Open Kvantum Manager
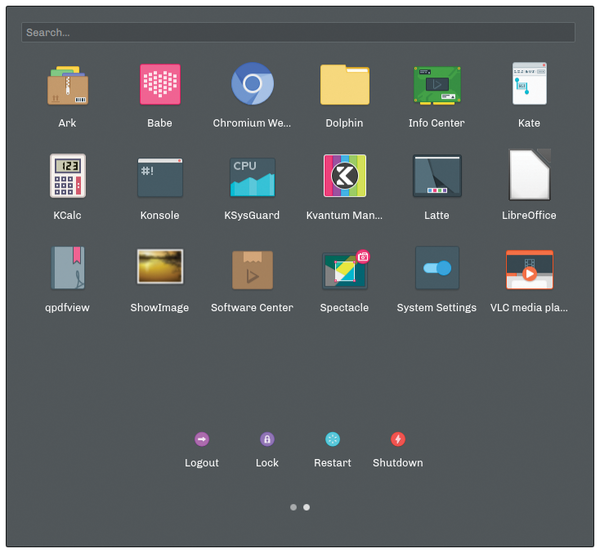The image size is (600, 553). 345,176
